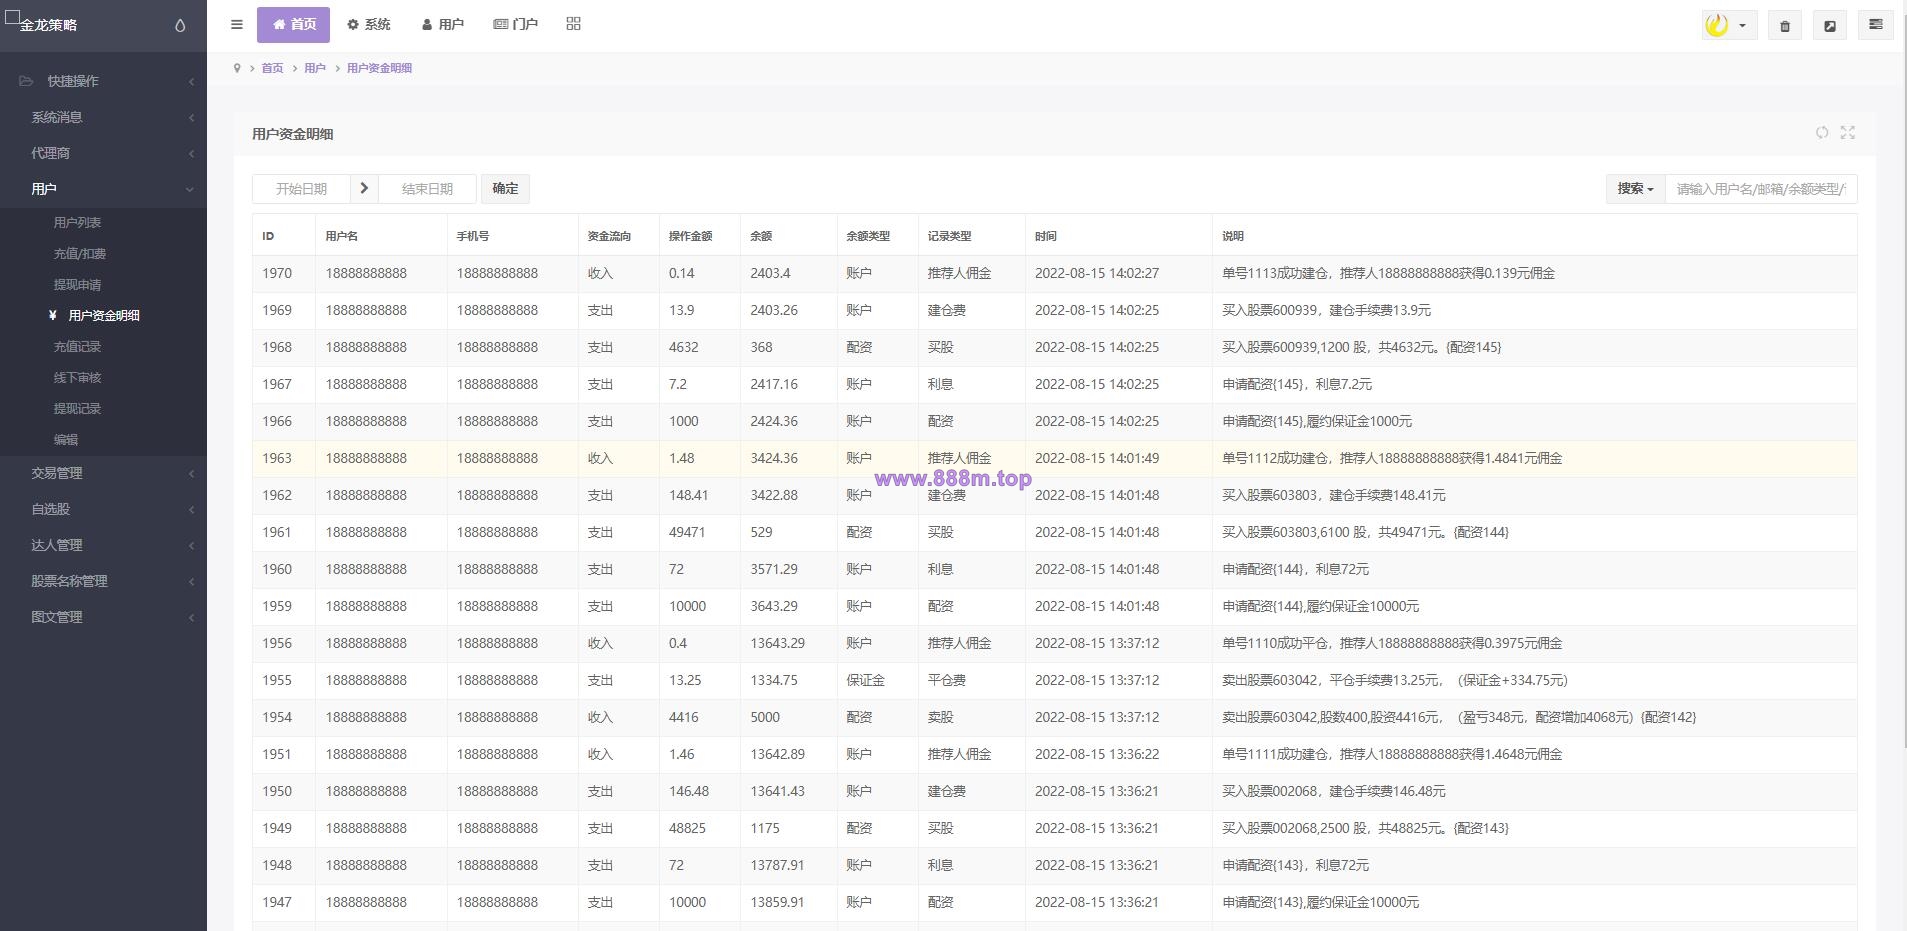Open 提现申请 in sidebar
1907x931 pixels.
pos(77,285)
